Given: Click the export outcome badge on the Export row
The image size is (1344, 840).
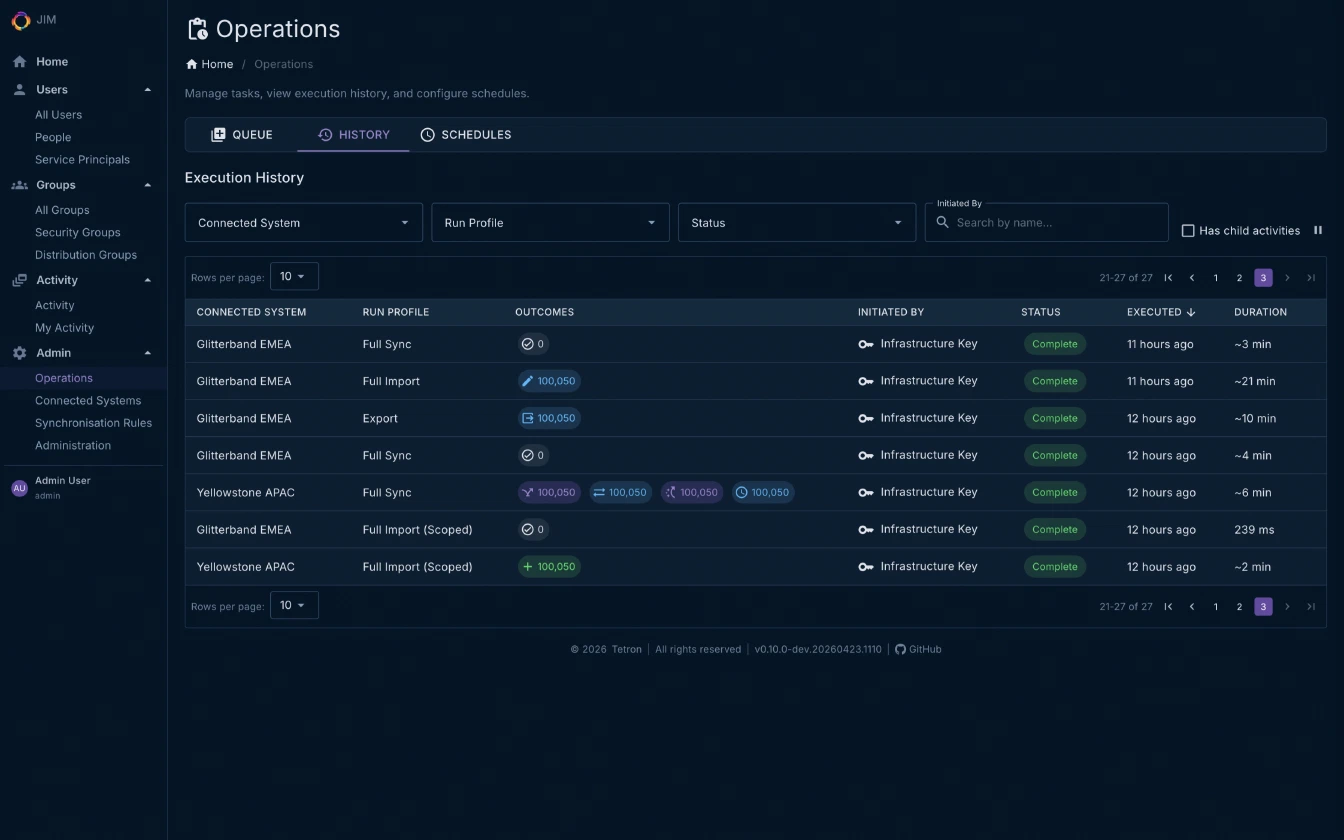Looking at the screenshot, I should click(548, 418).
